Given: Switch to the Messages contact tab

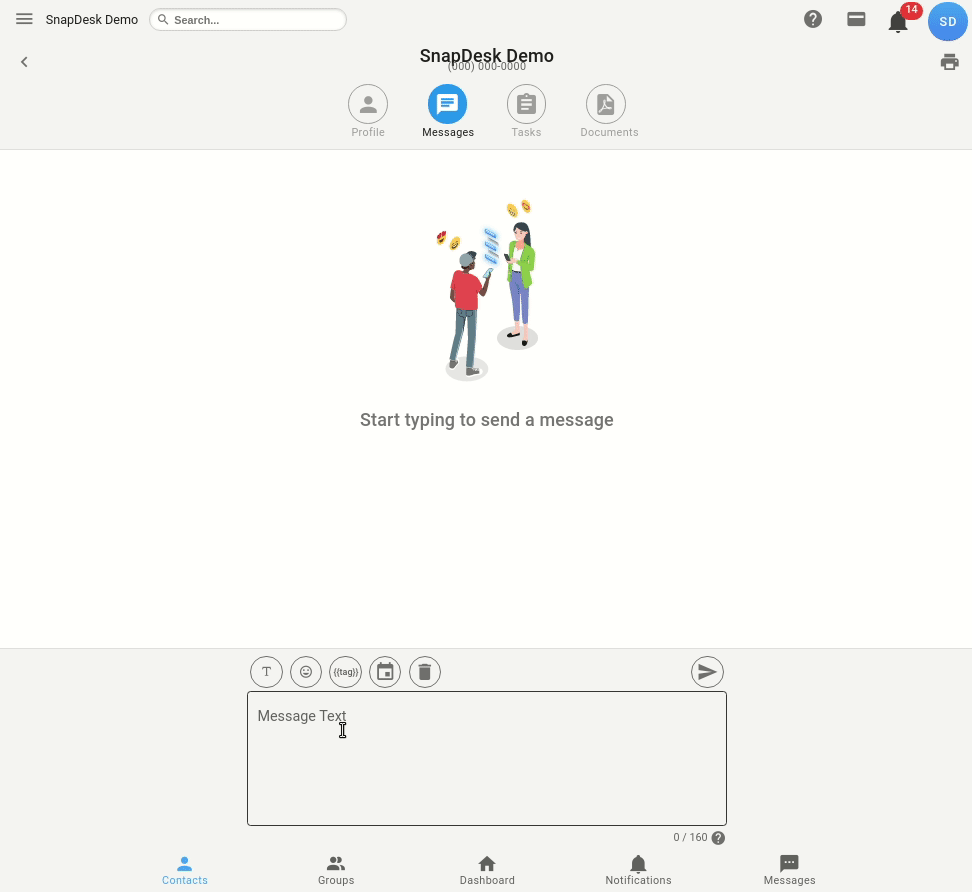Looking at the screenshot, I should 448,112.
